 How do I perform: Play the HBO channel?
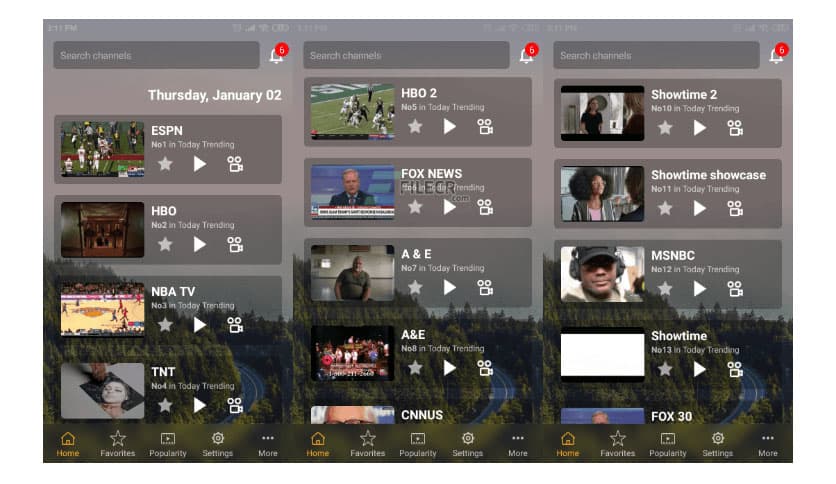pos(199,244)
